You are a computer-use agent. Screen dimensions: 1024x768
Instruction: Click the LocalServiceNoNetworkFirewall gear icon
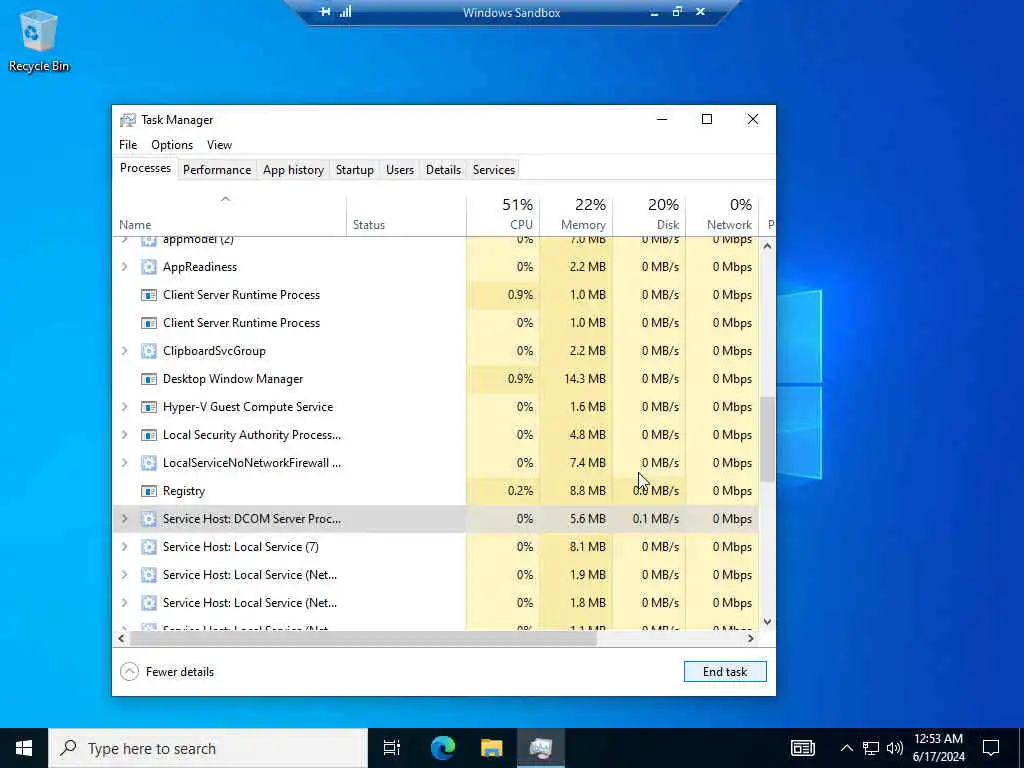pos(149,464)
